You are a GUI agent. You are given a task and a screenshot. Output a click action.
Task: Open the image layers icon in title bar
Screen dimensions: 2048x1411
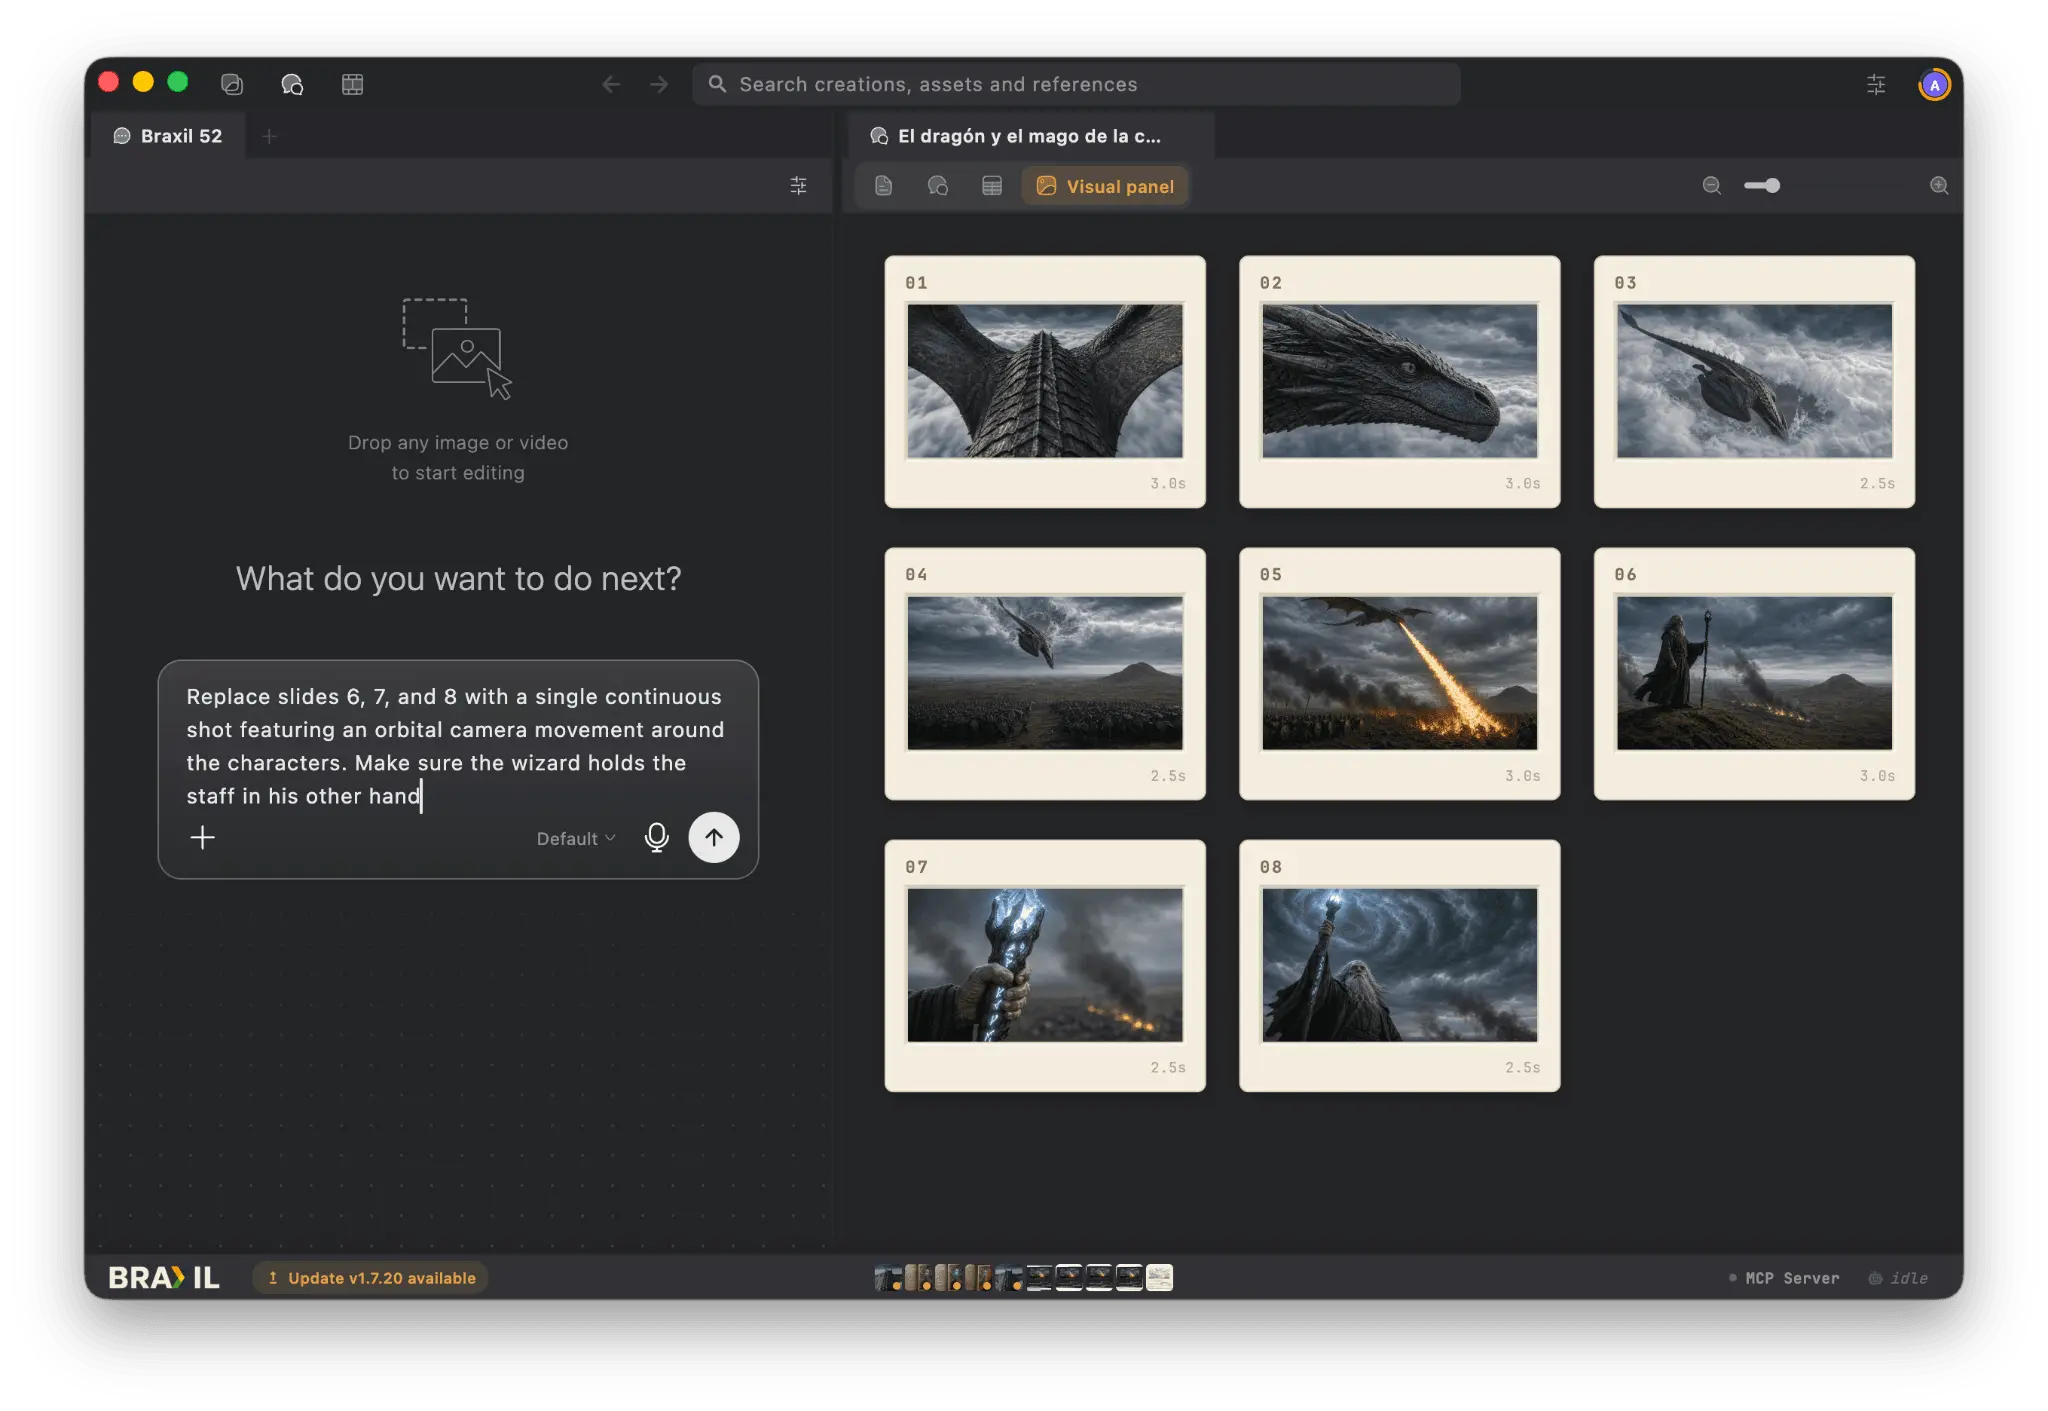click(x=232, y=85)
